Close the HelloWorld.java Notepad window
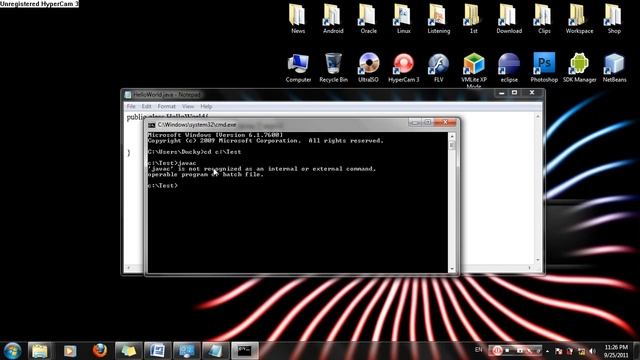Screen dimensions: 640x360 coord(532,93)
